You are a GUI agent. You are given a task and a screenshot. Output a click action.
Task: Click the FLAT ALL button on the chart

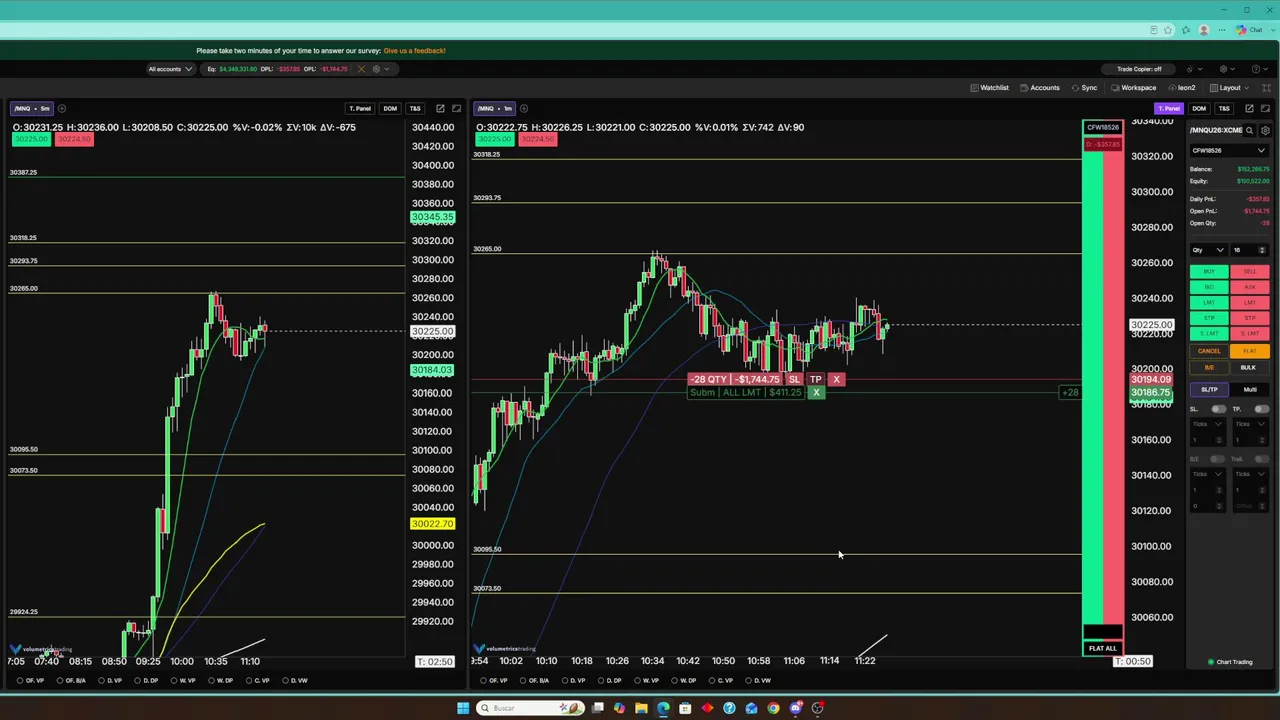click(1103, 648)
